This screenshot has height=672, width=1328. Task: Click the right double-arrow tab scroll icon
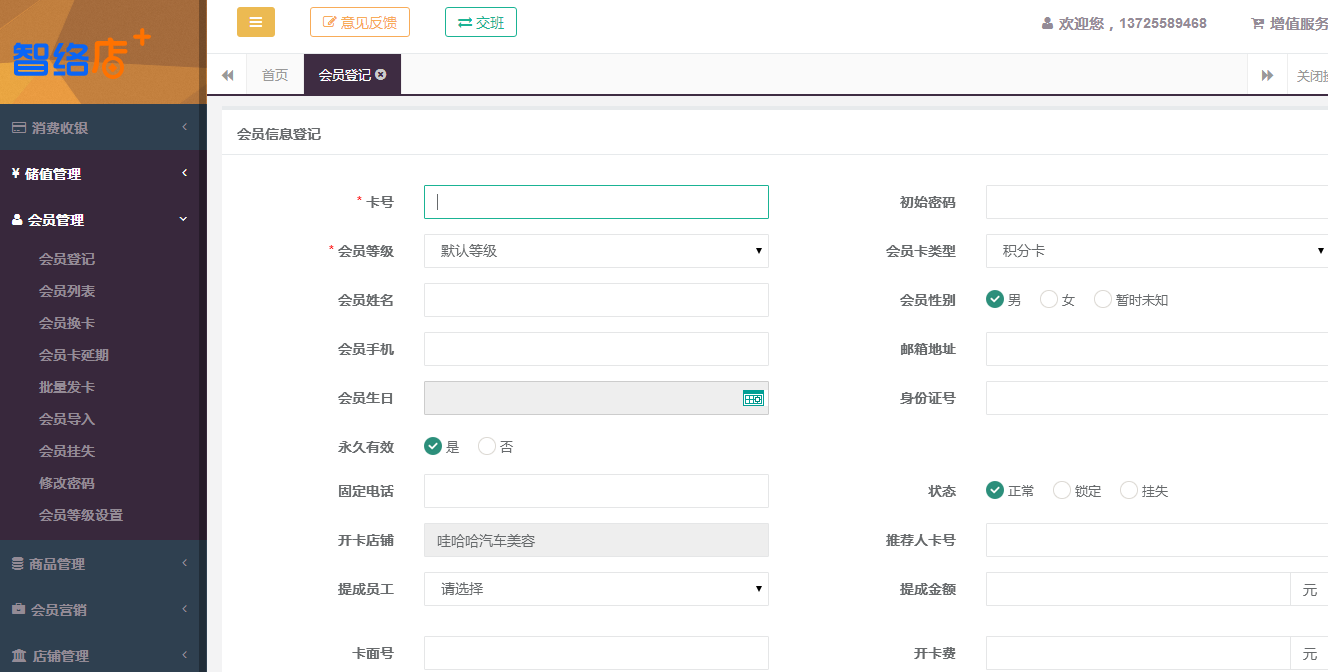coord(1267,76)
